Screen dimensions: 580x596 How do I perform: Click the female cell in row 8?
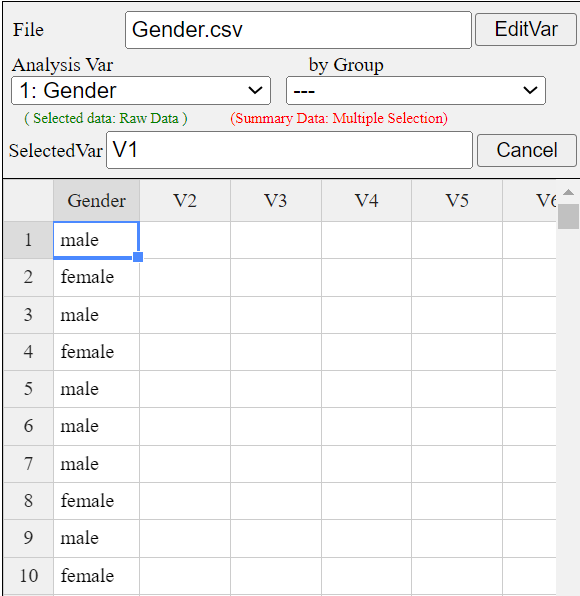click(97, 501)
